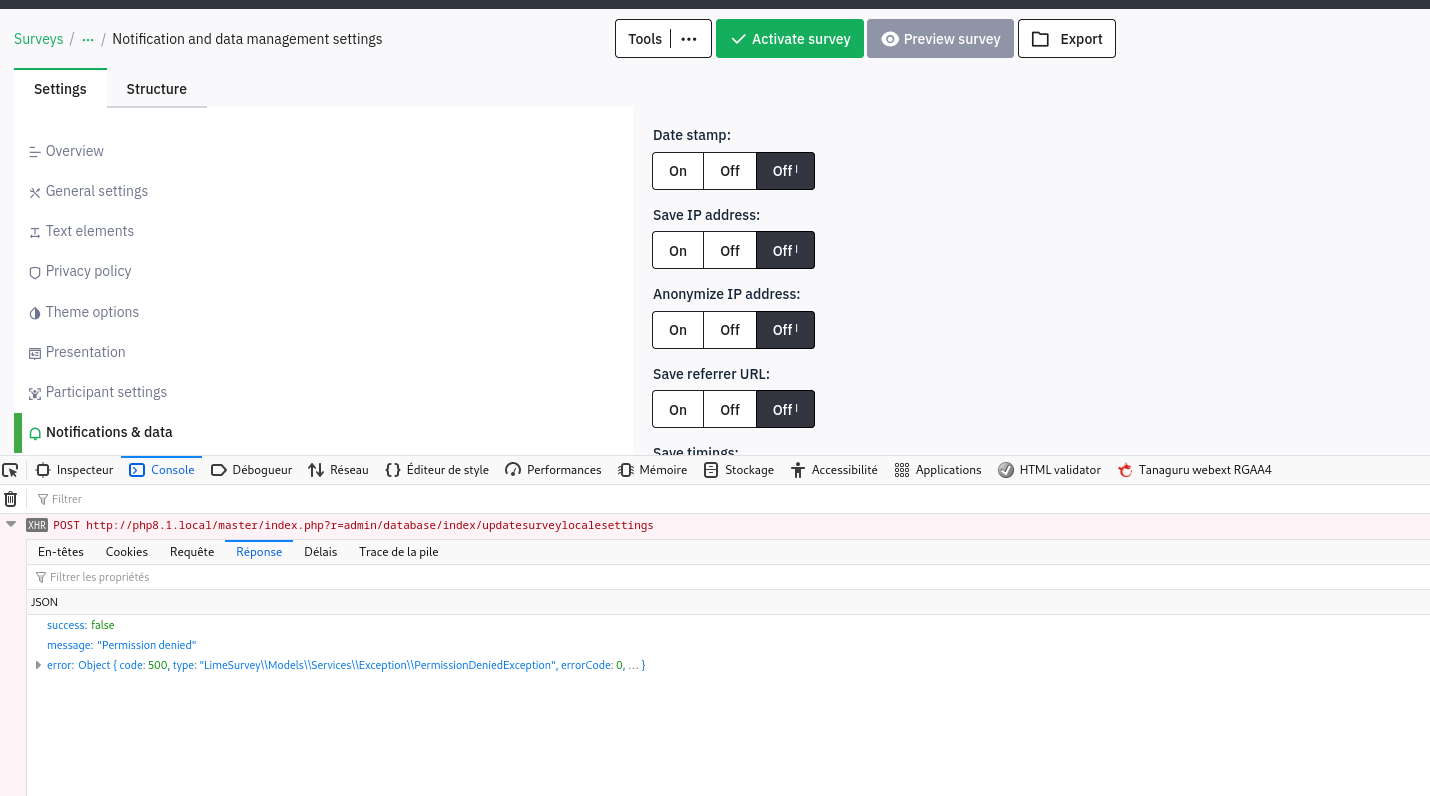The height and width of the screenshot is (796, 1430).
Task: Click the Accessibilité person icon
Action: 798,470
